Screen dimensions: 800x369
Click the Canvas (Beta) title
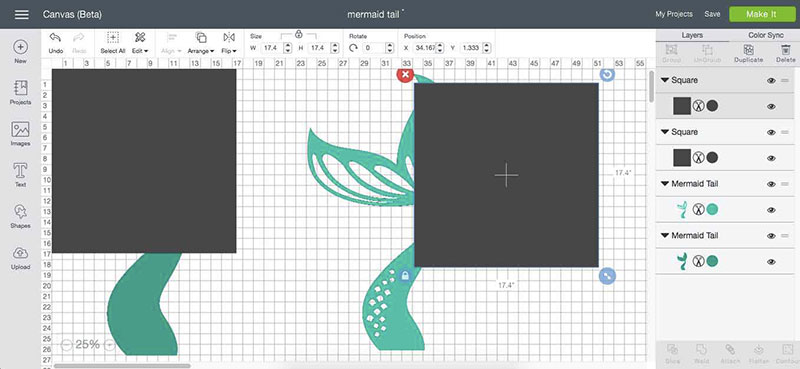pyautogui.click(x=72, y=15)
